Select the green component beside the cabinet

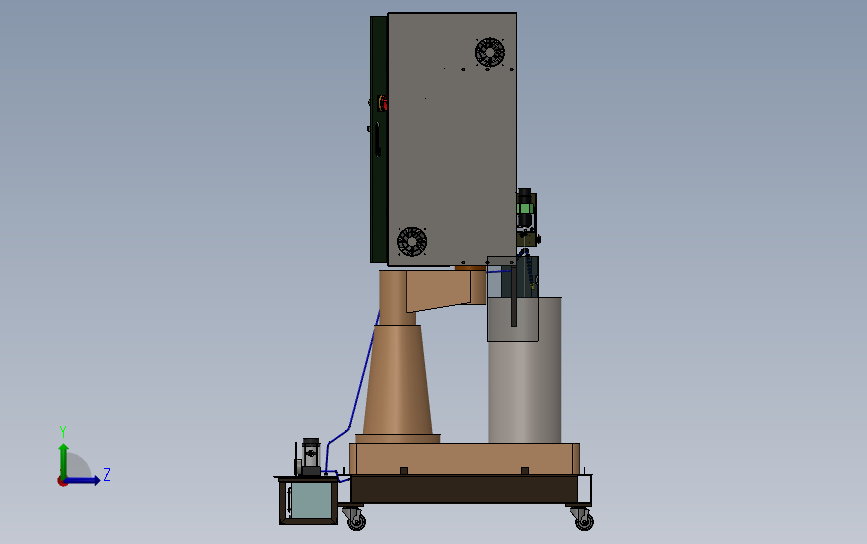coord(525,208)
